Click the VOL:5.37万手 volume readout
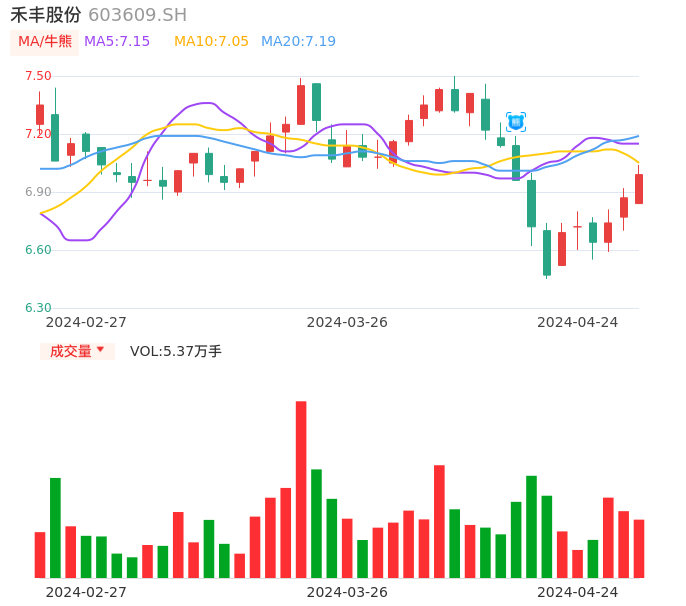This screenshot has width=686, height=606. point(176,351)
